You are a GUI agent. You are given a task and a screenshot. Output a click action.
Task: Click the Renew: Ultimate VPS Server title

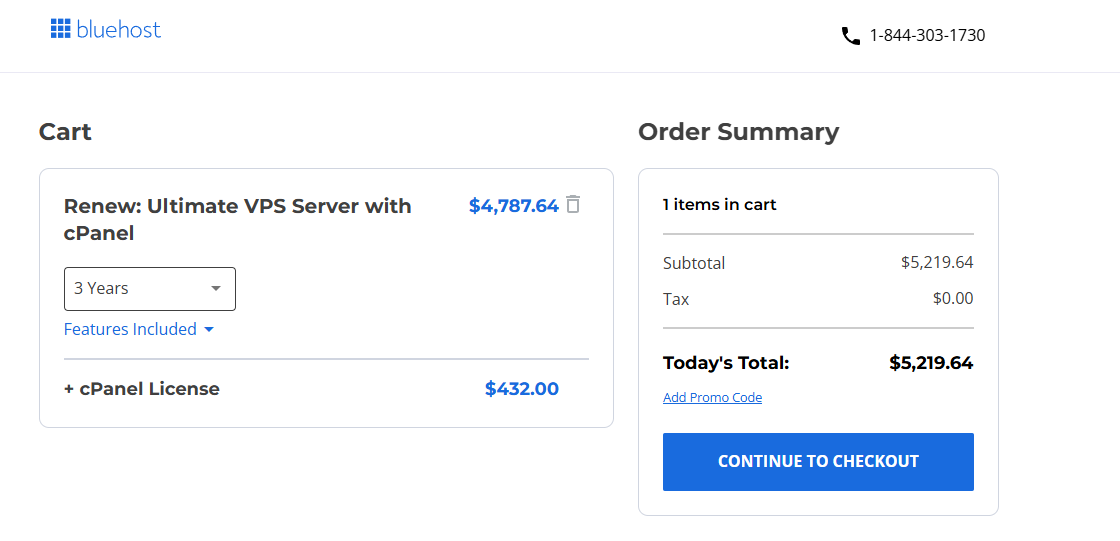click(x=237, y=219)
